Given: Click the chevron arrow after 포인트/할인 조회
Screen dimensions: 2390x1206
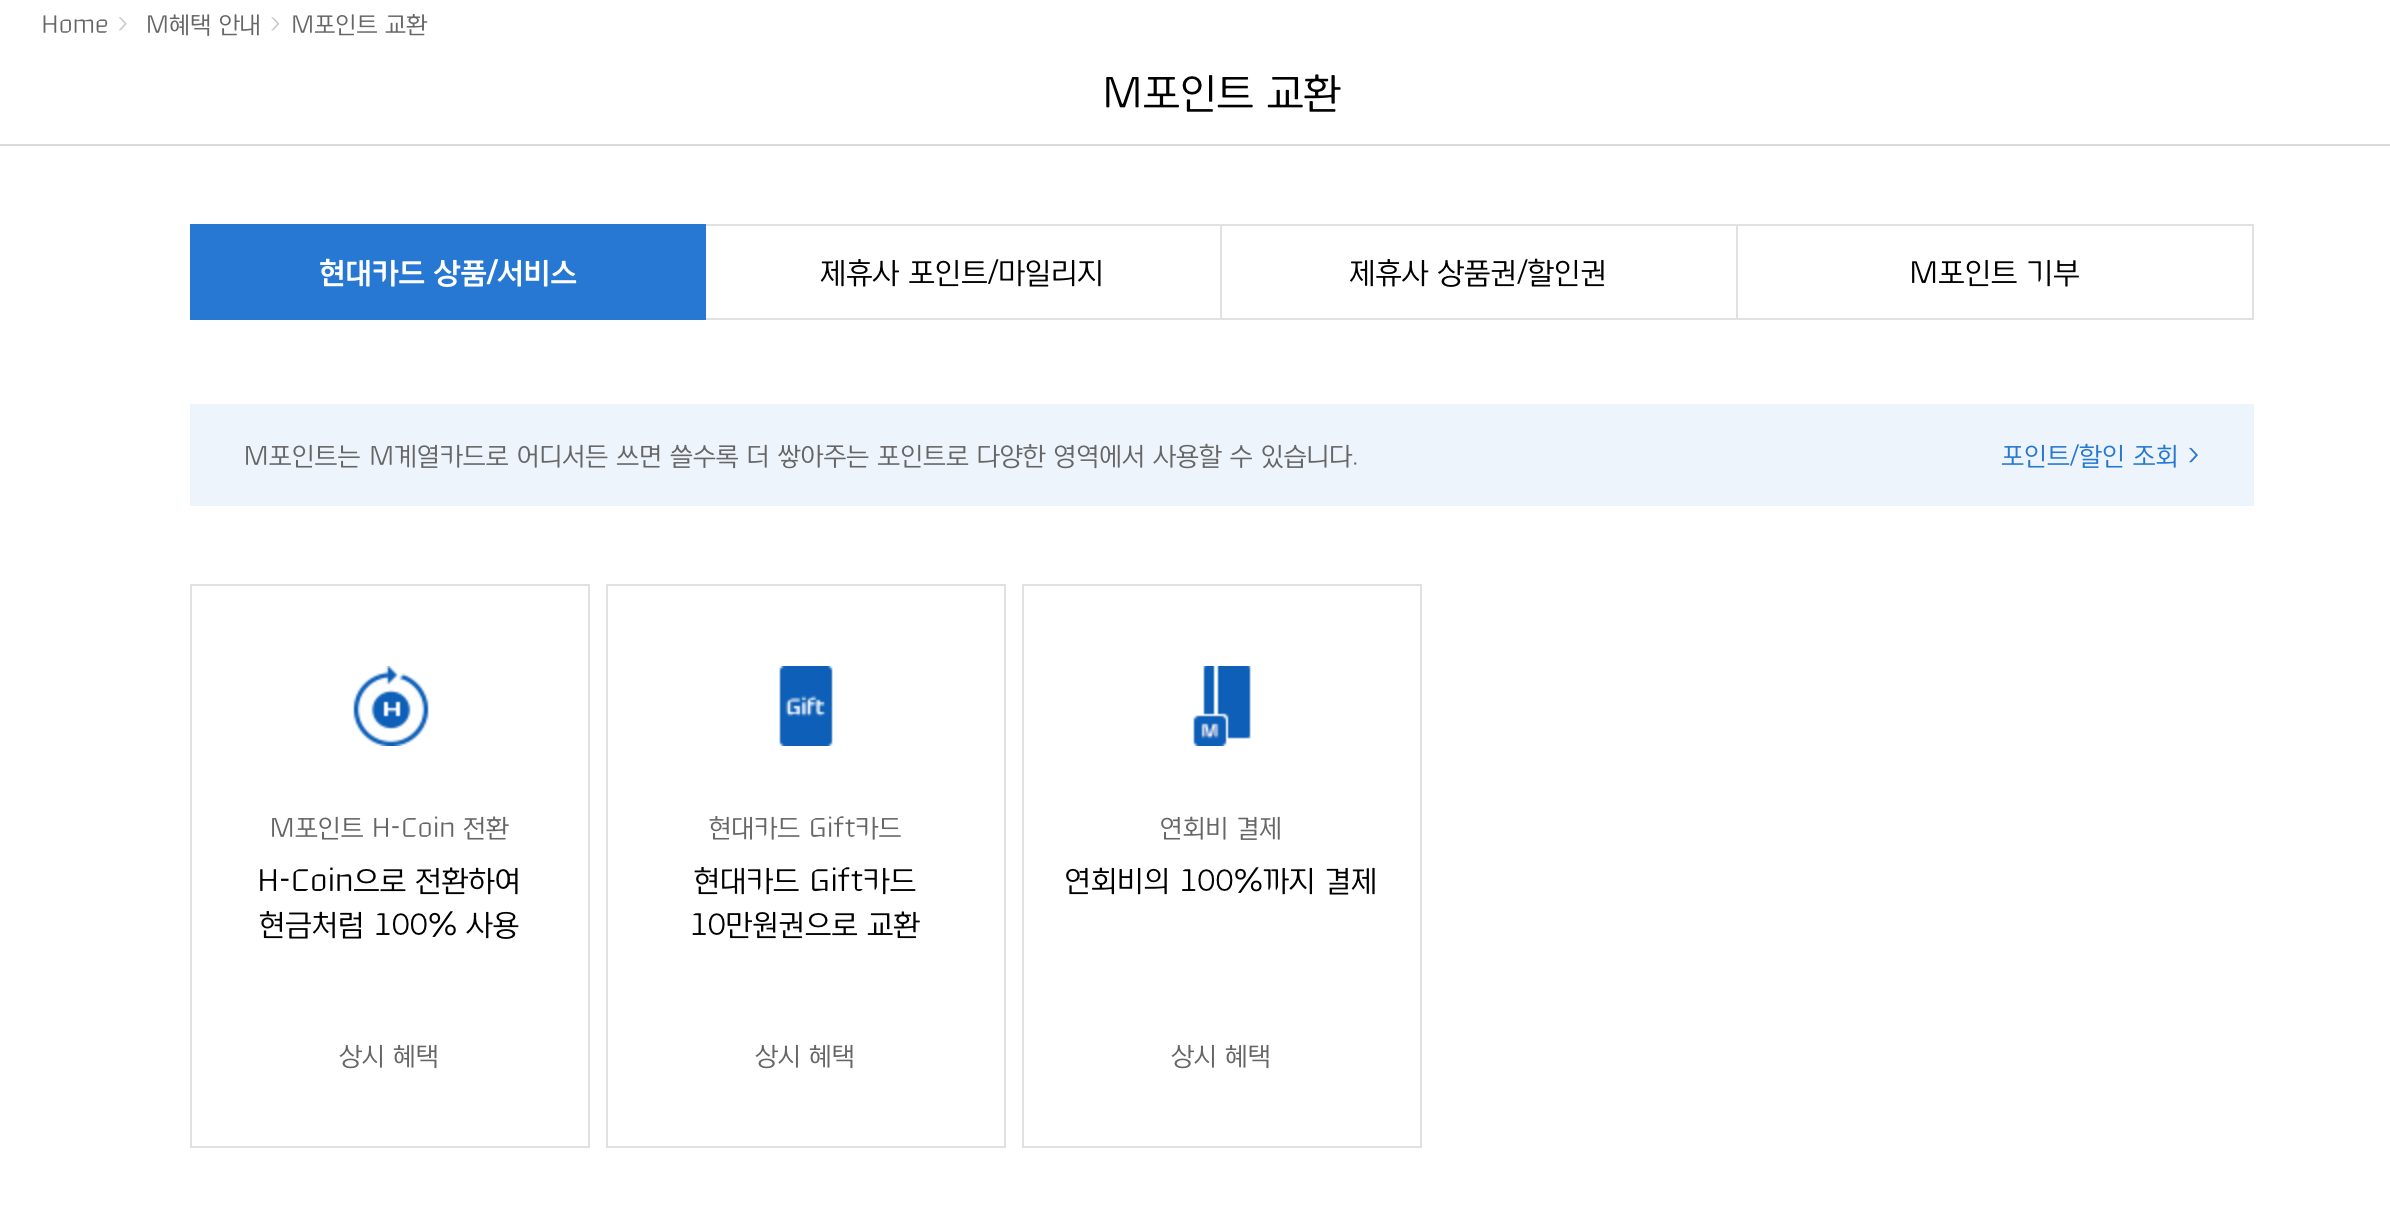Looking at the screenshot, I should pos(2194,456).
